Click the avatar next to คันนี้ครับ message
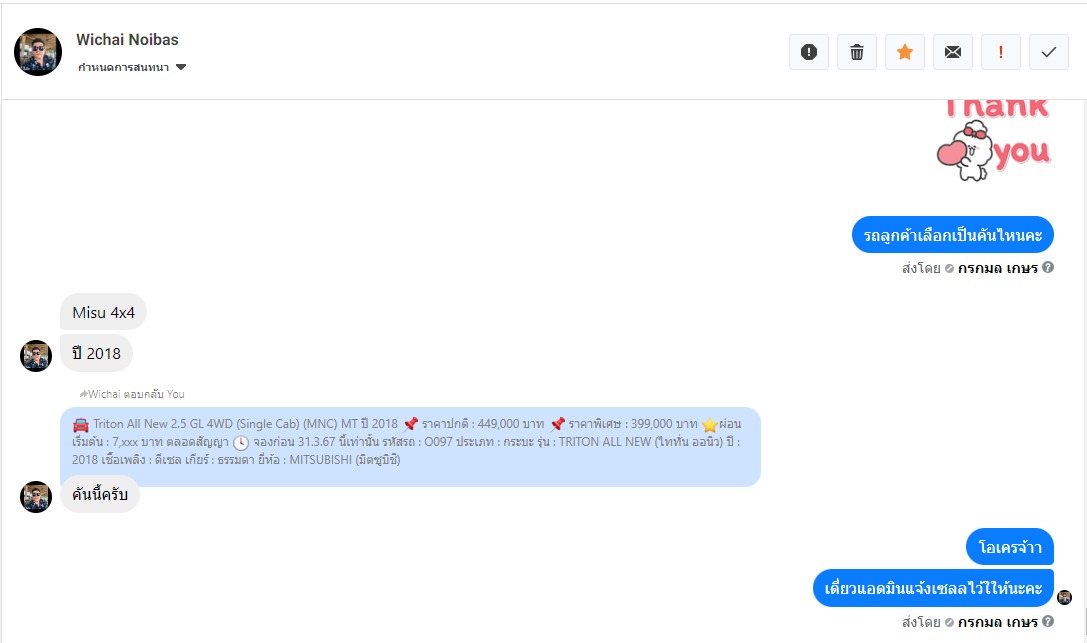The height and width of the screenshot is (643, 1087). pos(36,497)
